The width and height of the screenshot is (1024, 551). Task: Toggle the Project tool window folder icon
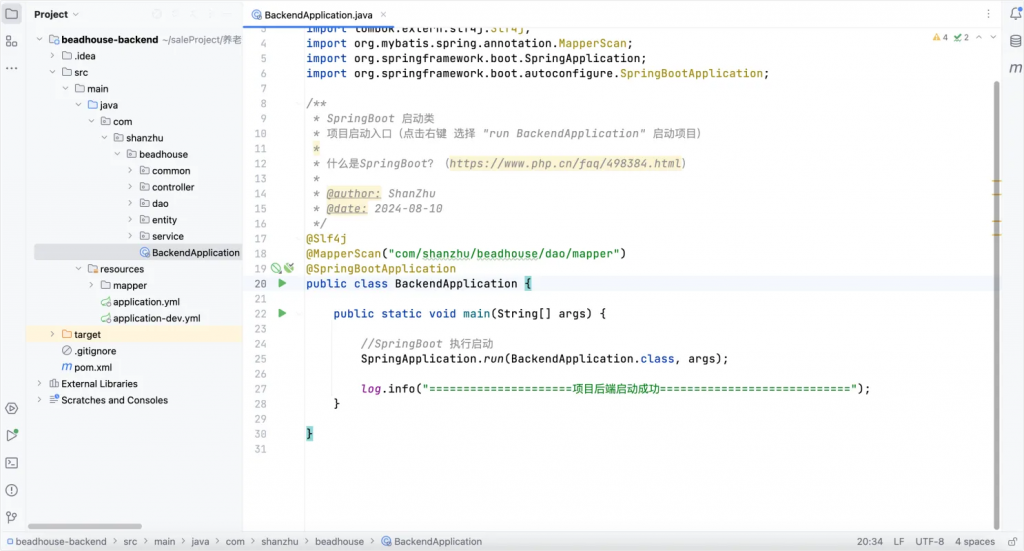[x=11, y=14]
